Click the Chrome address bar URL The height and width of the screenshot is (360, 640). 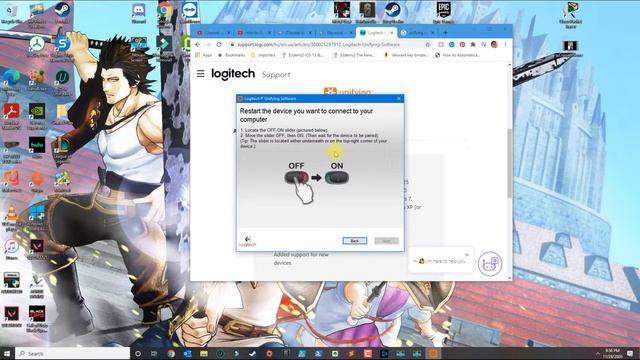318,44
